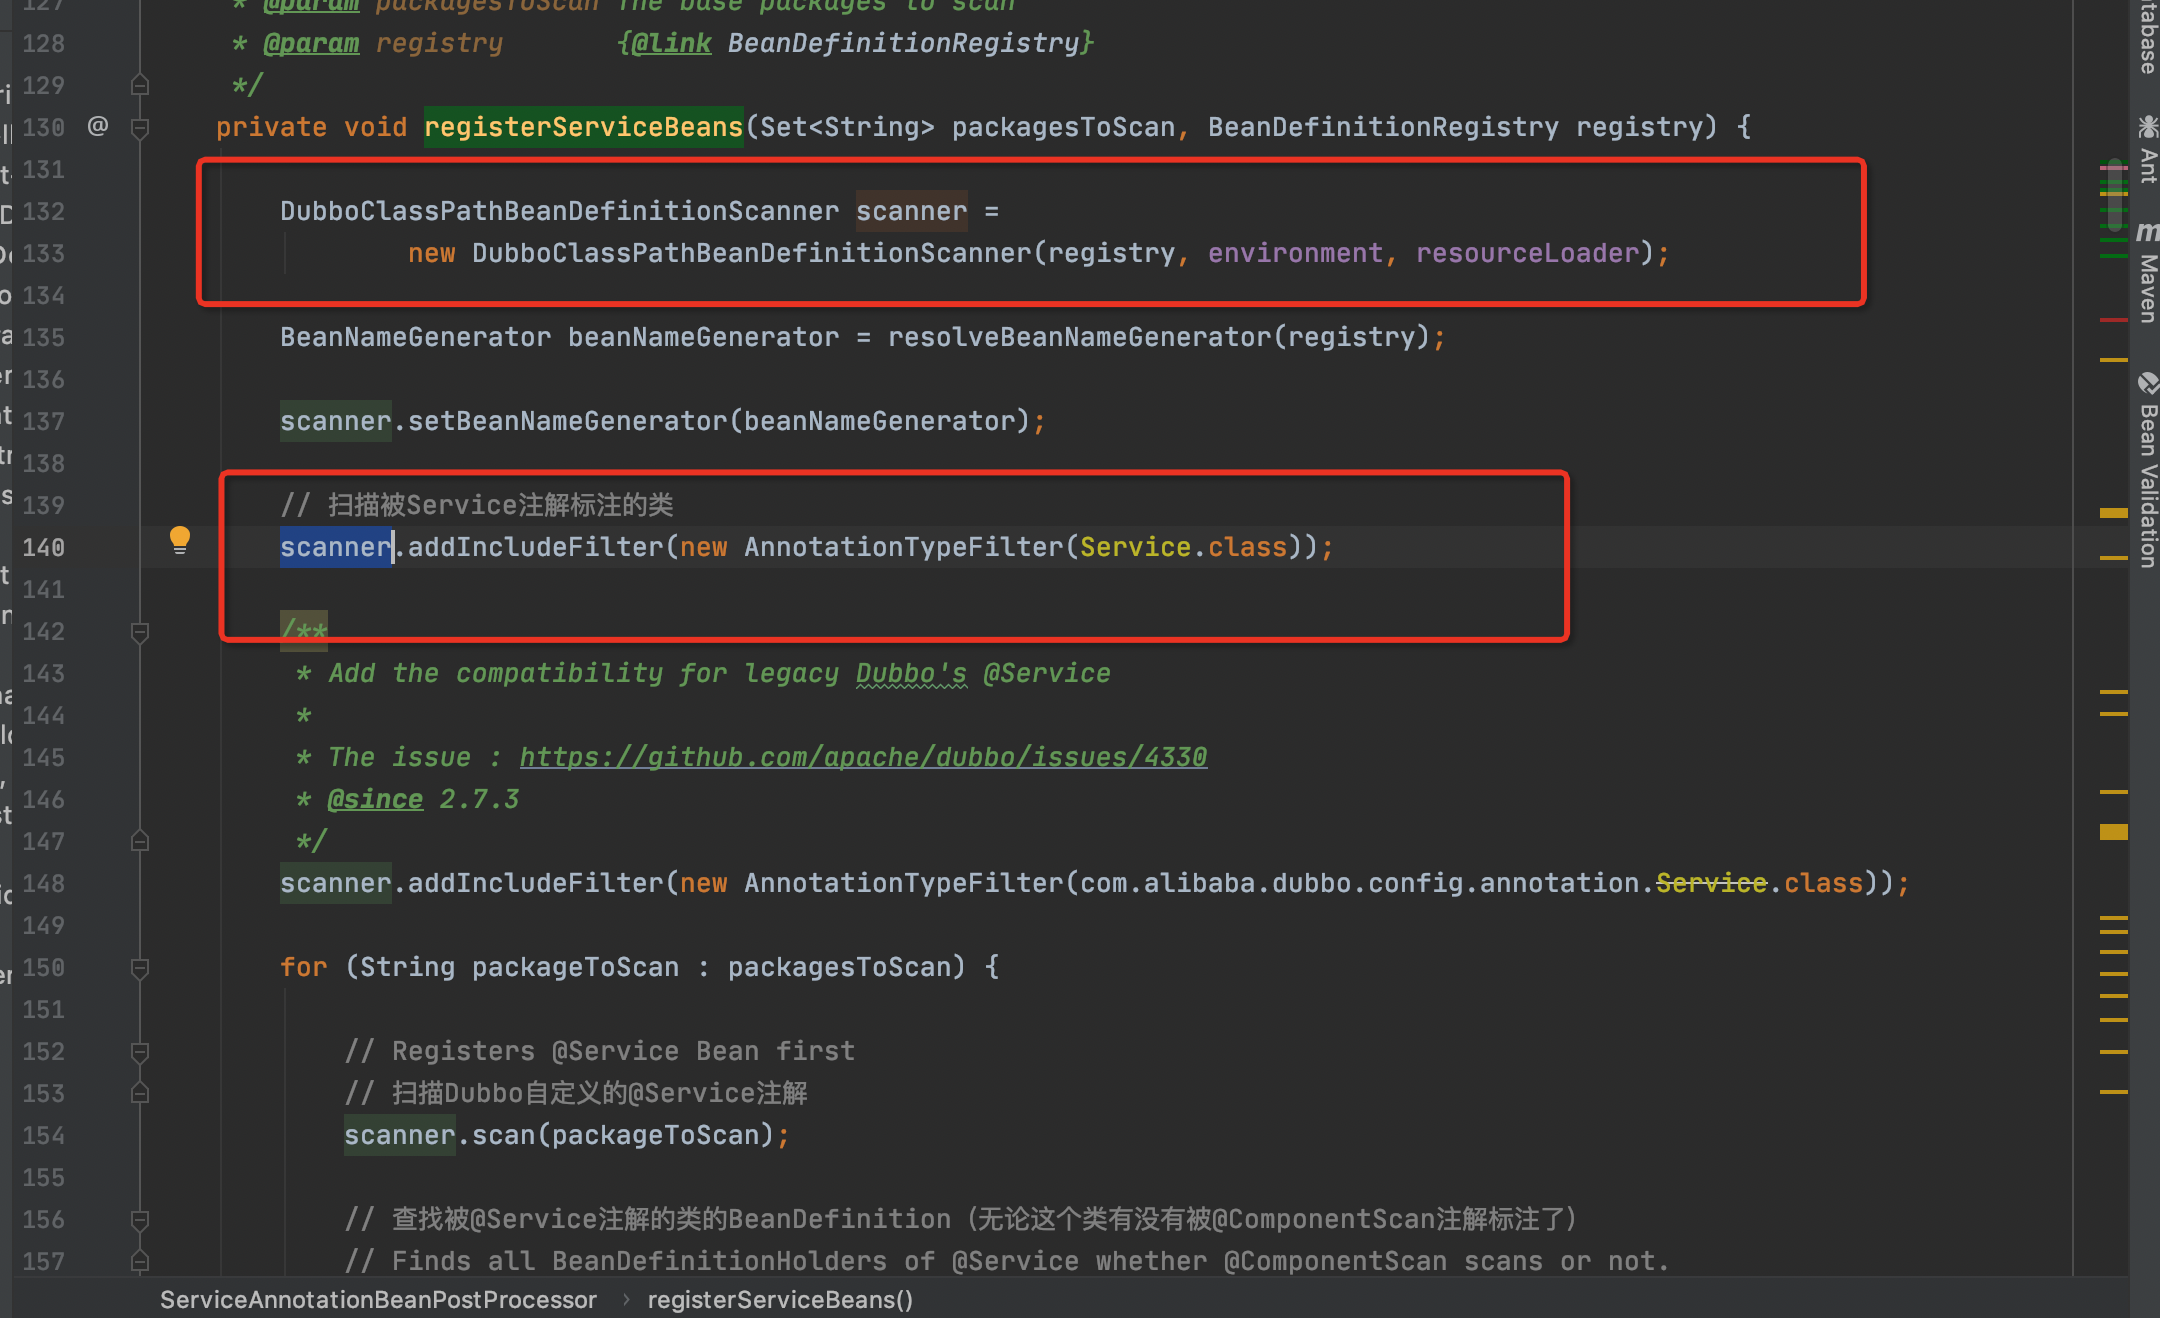The height and width of the screenshot is (1318, 2160).
Task: Fold the doc comment starting at line 142
Action: tap(140, 632)
